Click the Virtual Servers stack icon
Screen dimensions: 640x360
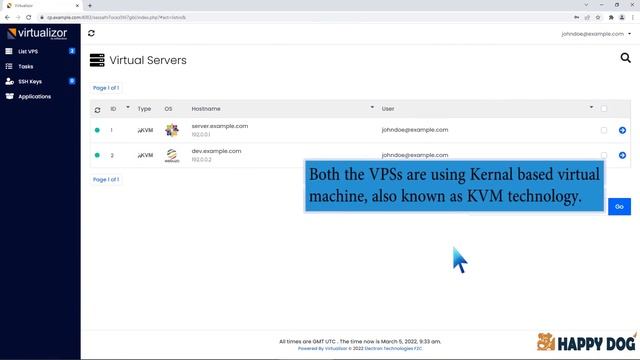pos(97,60)
